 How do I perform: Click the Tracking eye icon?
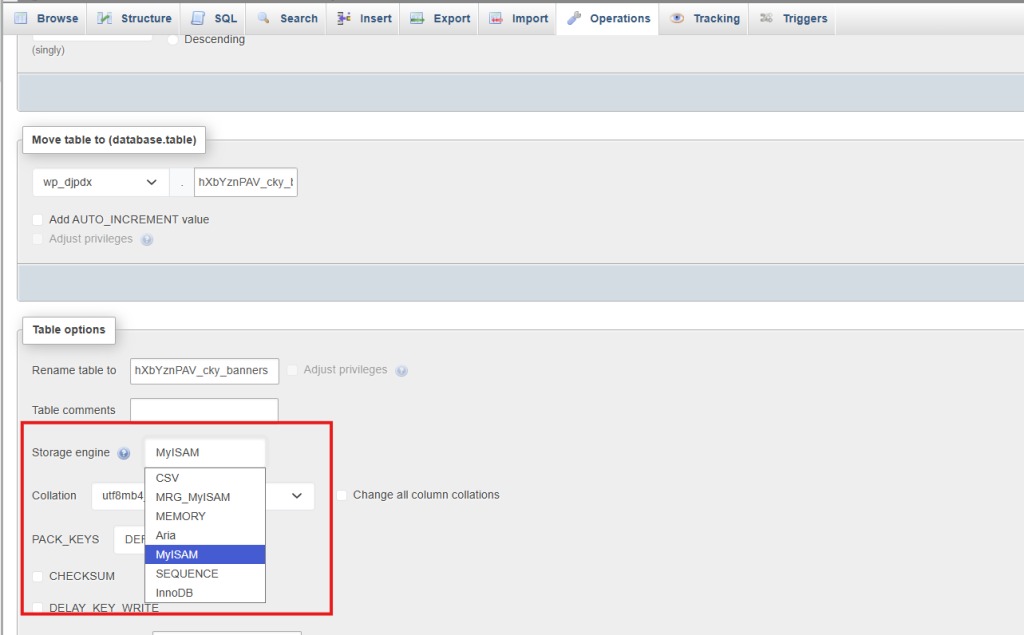(x=678, y=18)
